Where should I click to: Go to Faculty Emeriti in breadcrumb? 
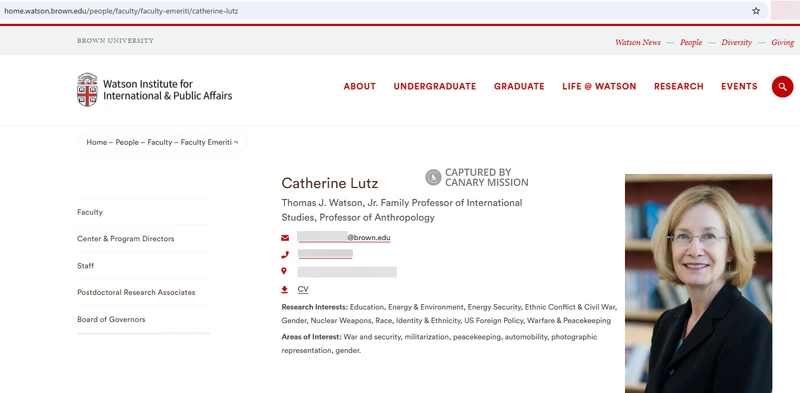point(206,142)
